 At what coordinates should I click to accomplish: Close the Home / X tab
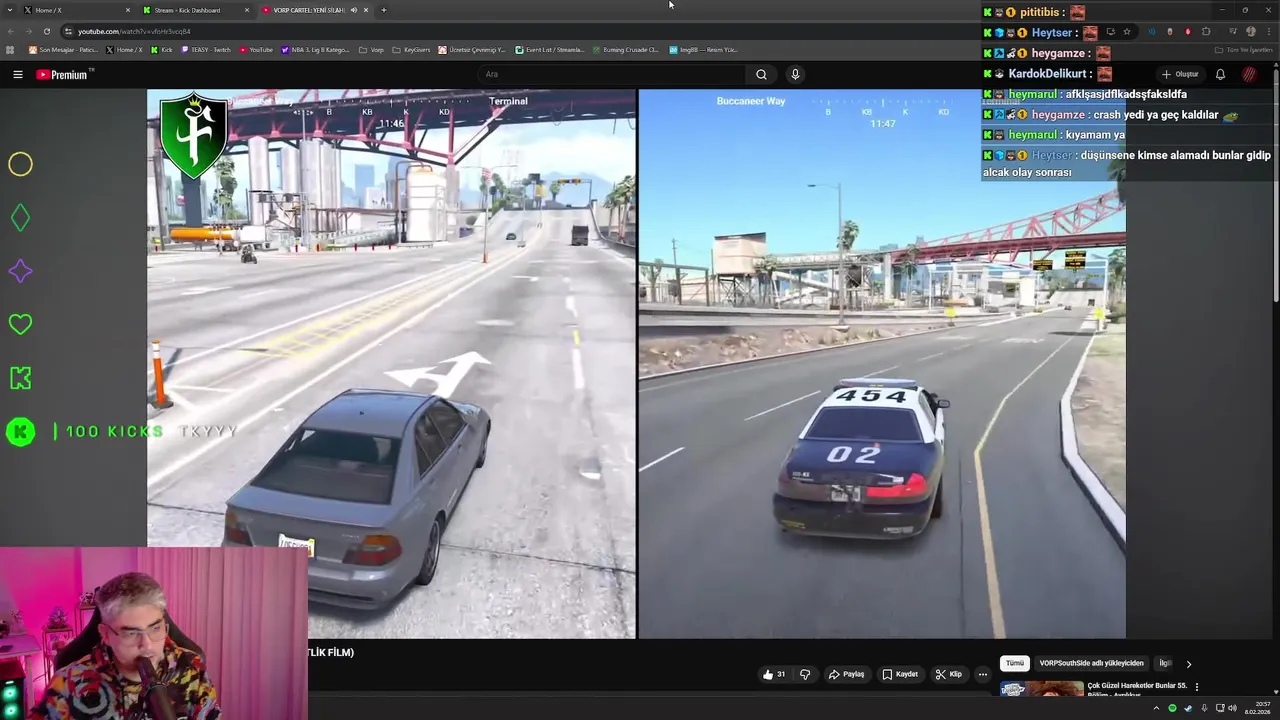coord(128,10)
